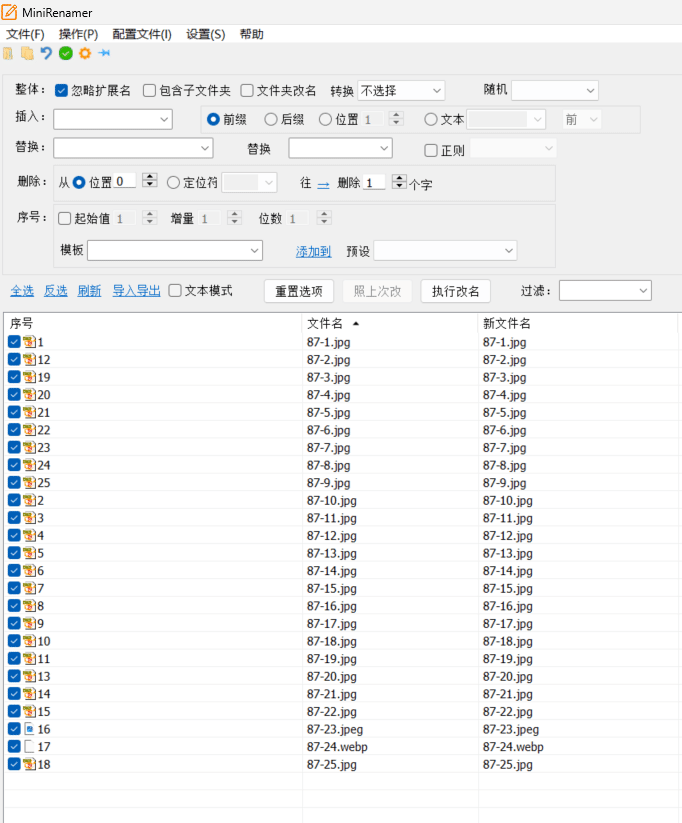The width and height of the screenshot is (682, 823).
Task: Click the 序号 column header
Action: point(152,323)
